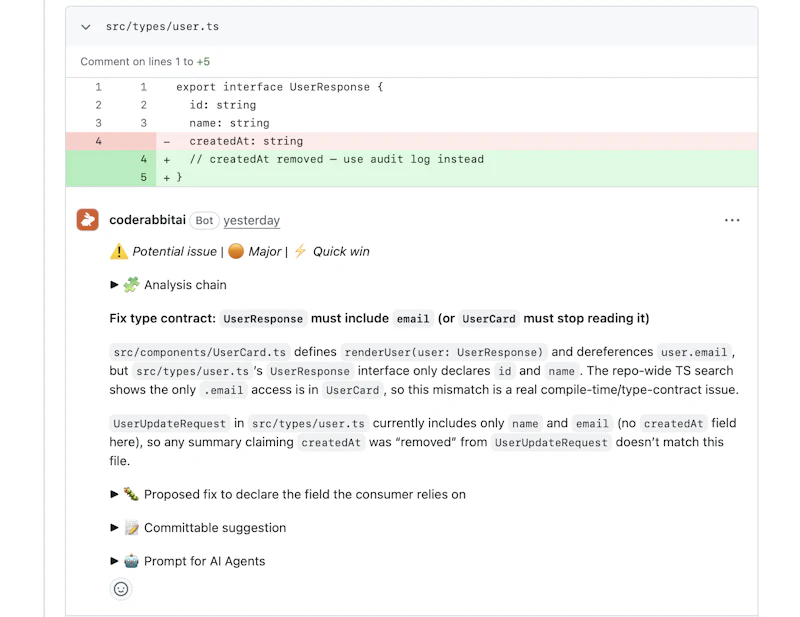Click the 'renderUser(user: UserResponse)' inline code
800x617 pixels.
click(444, 352)
